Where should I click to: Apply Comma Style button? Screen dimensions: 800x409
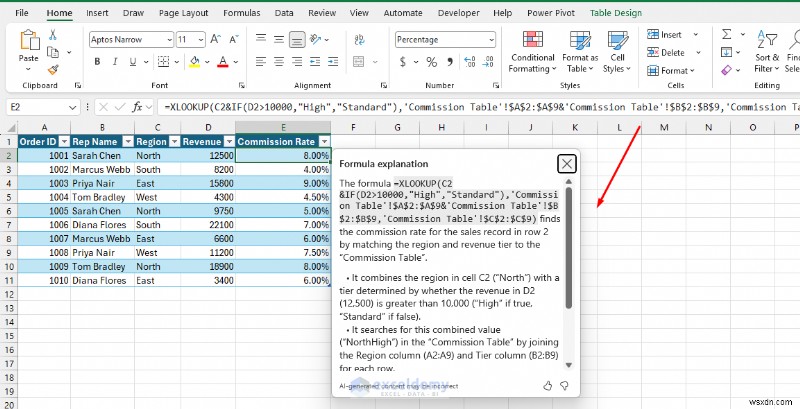[x=449, y=62]
